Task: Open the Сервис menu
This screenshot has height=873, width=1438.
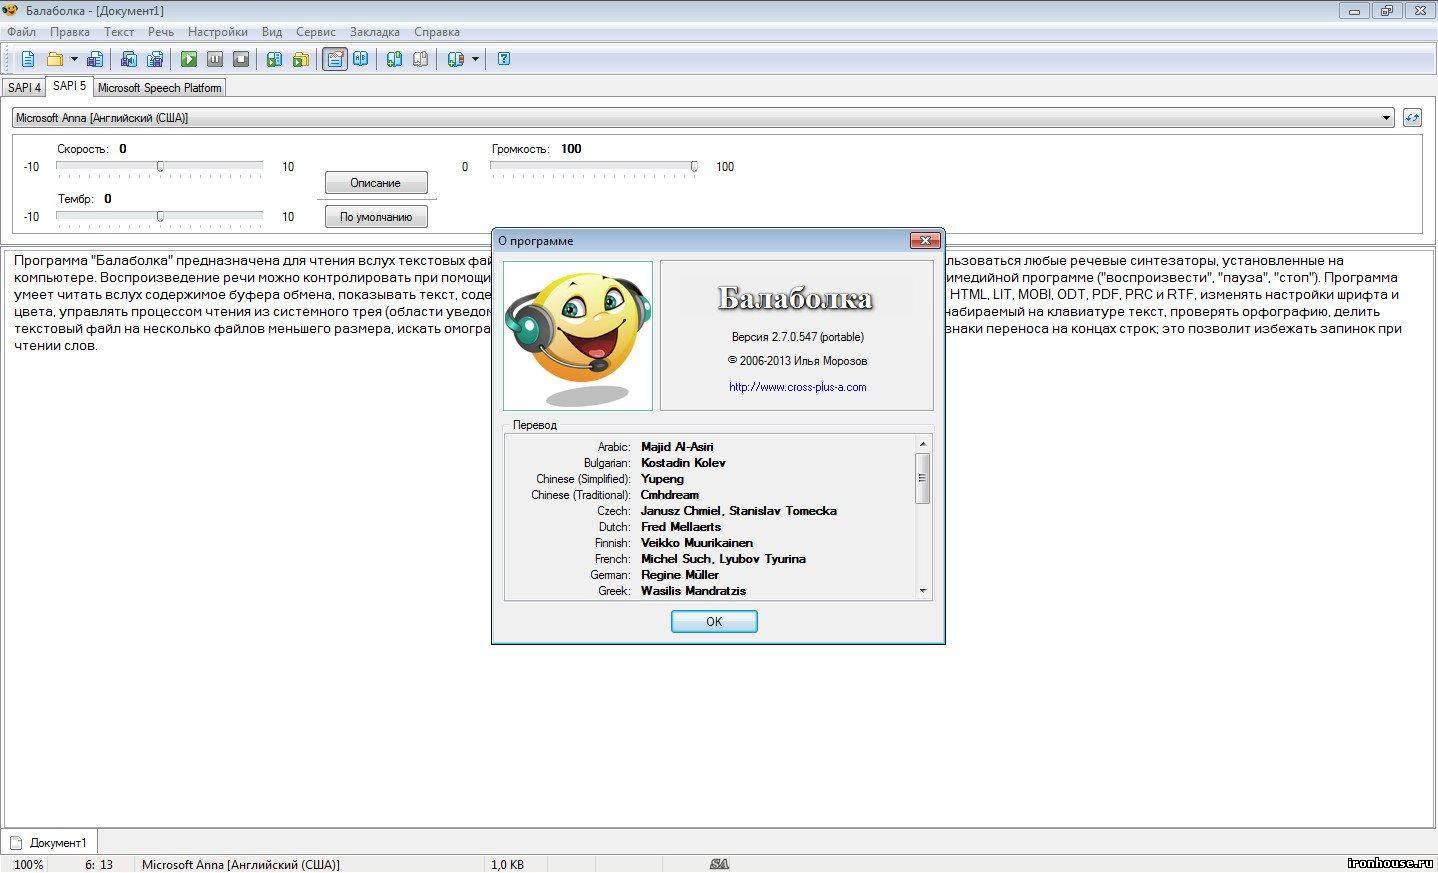Action: click(316, 32)
